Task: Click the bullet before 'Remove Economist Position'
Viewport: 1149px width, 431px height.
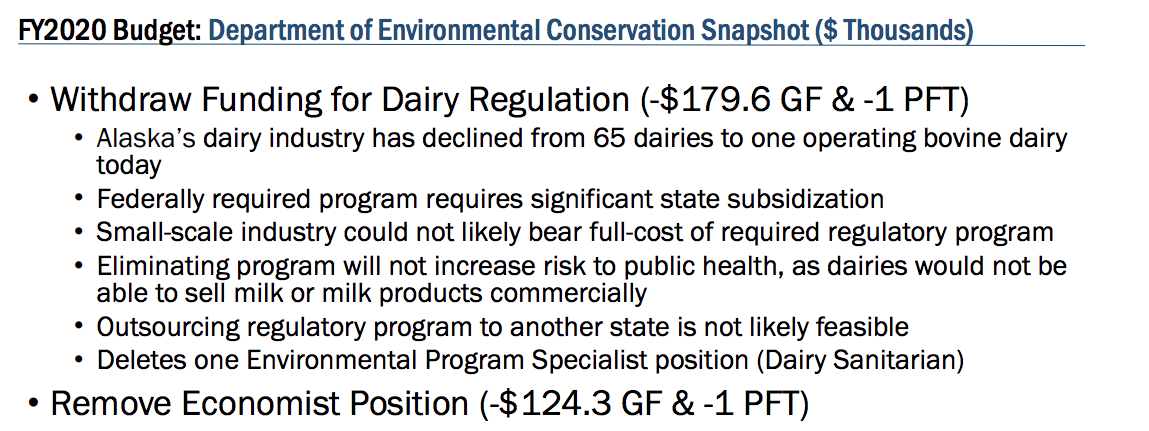Action: click(34, 405)
